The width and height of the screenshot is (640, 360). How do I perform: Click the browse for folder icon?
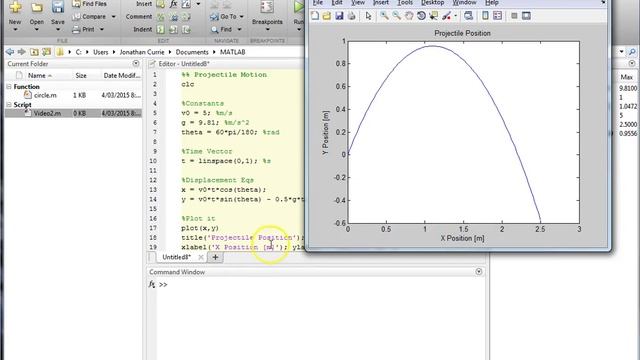click(47, 52)
